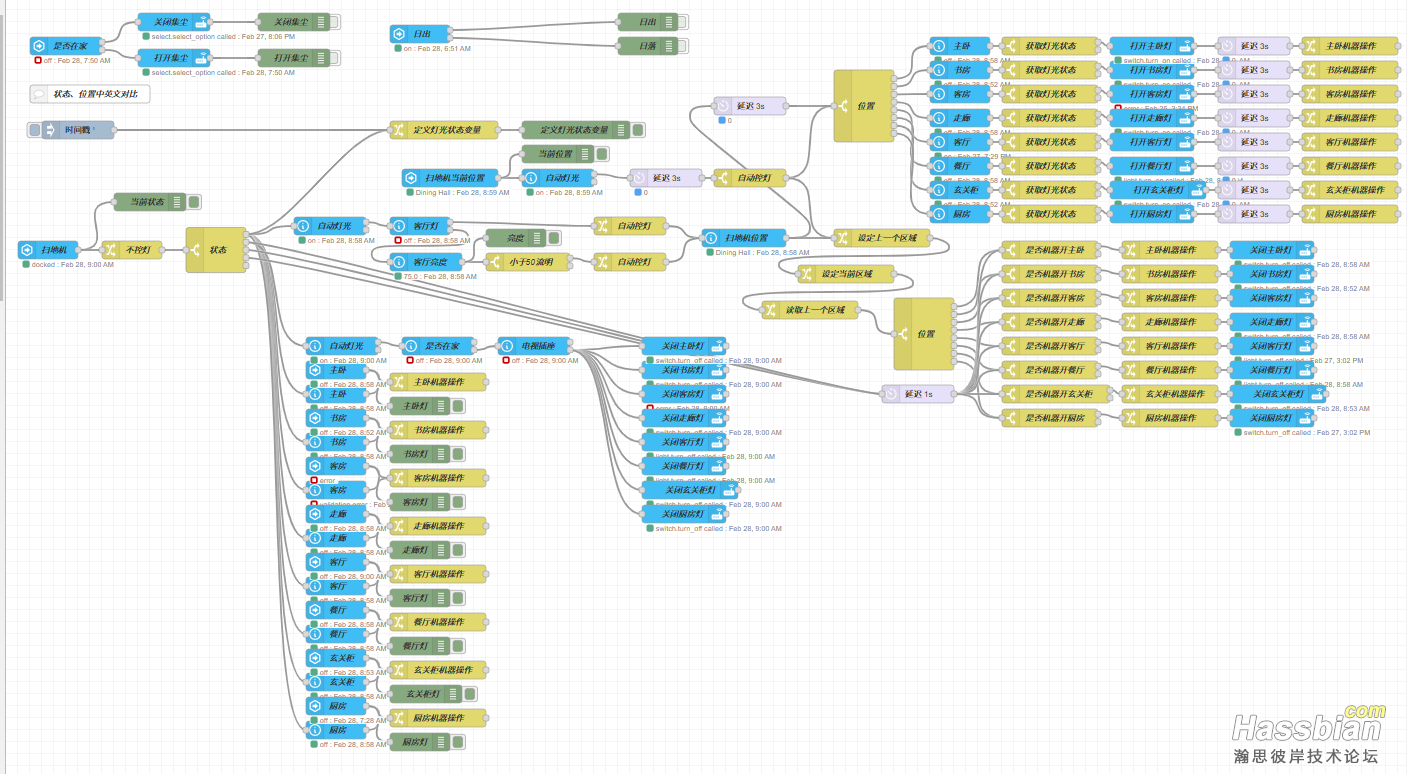Click status text 'on : Feb 28, 6:51 AM'
This screenshot has height=774, width=1407.
[x=437, y=48]
